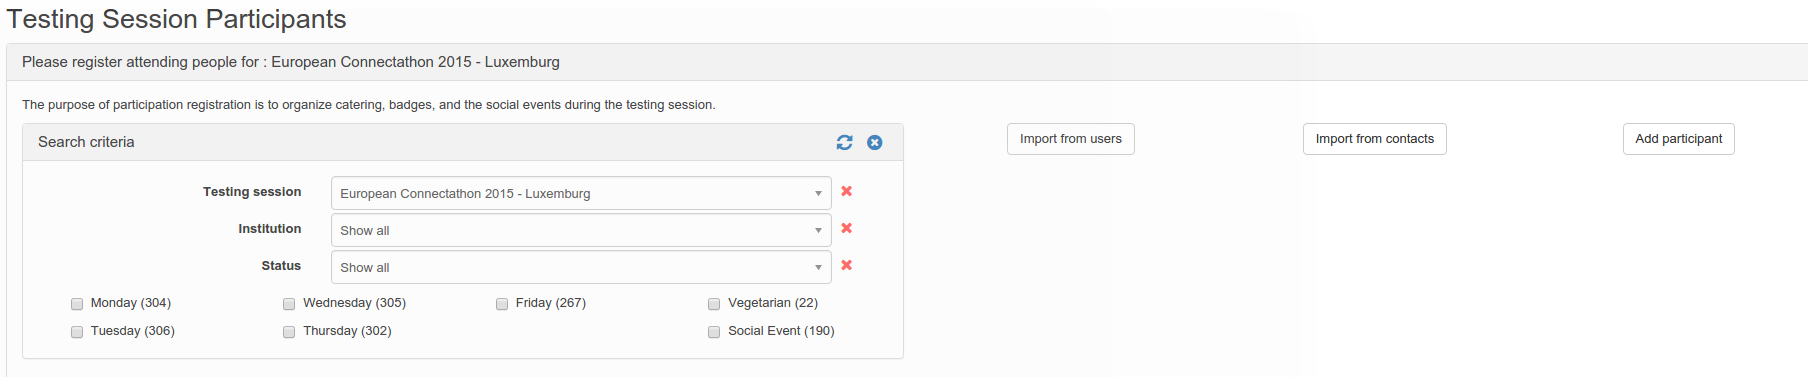1808x377 pixels.
Task: Click the Search criteria panel header
Action: pyautogui.click(x=463, y=142)
